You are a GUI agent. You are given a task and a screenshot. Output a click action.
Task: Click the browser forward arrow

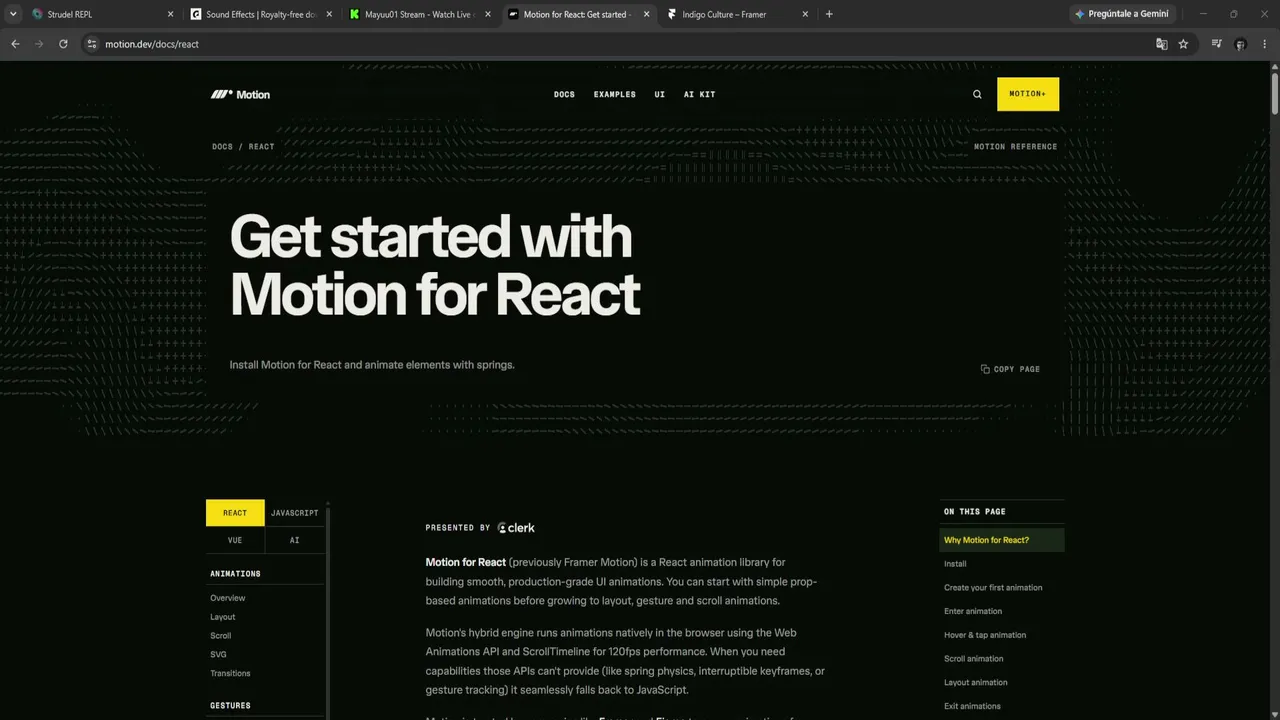click(39, 44)
